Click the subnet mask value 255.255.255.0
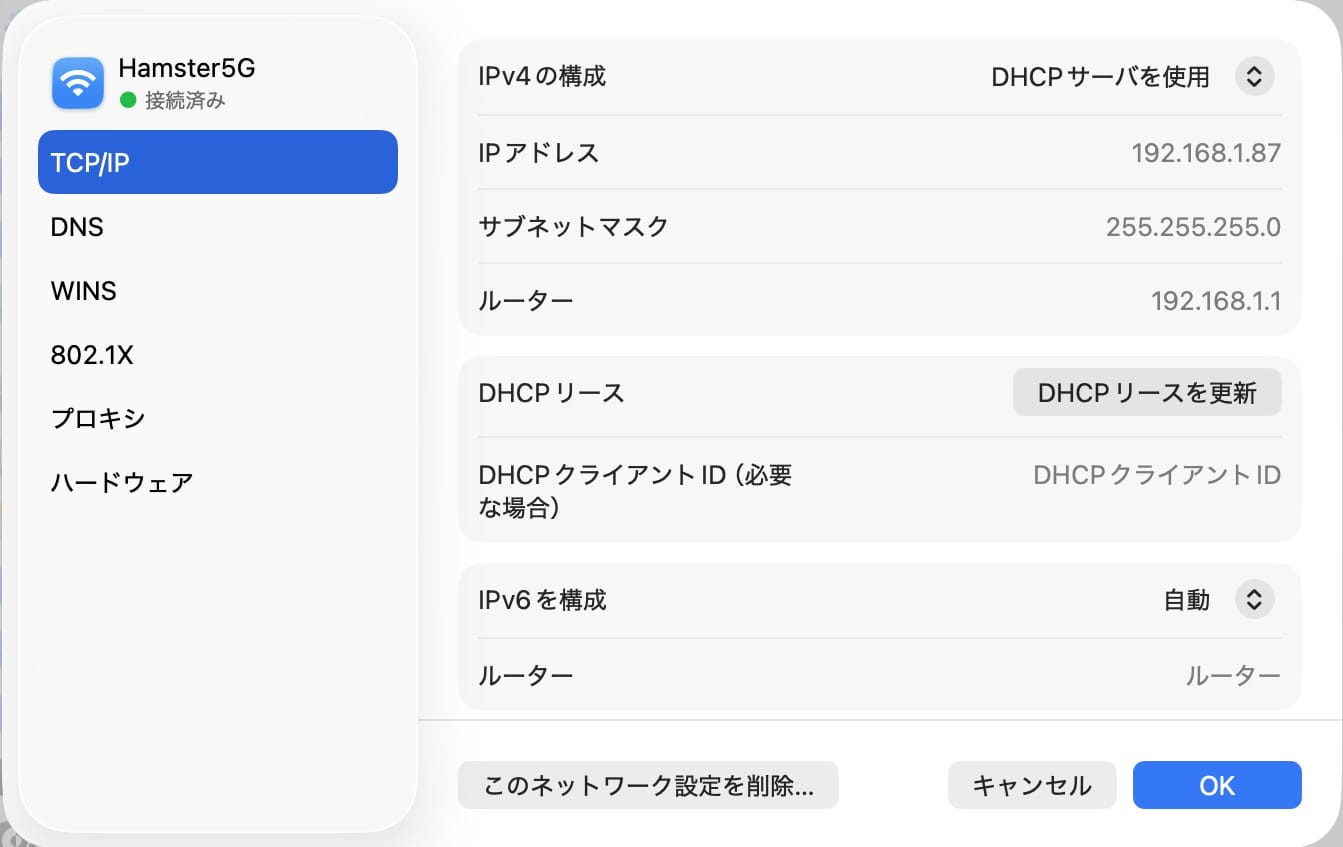 point(1192,227)
